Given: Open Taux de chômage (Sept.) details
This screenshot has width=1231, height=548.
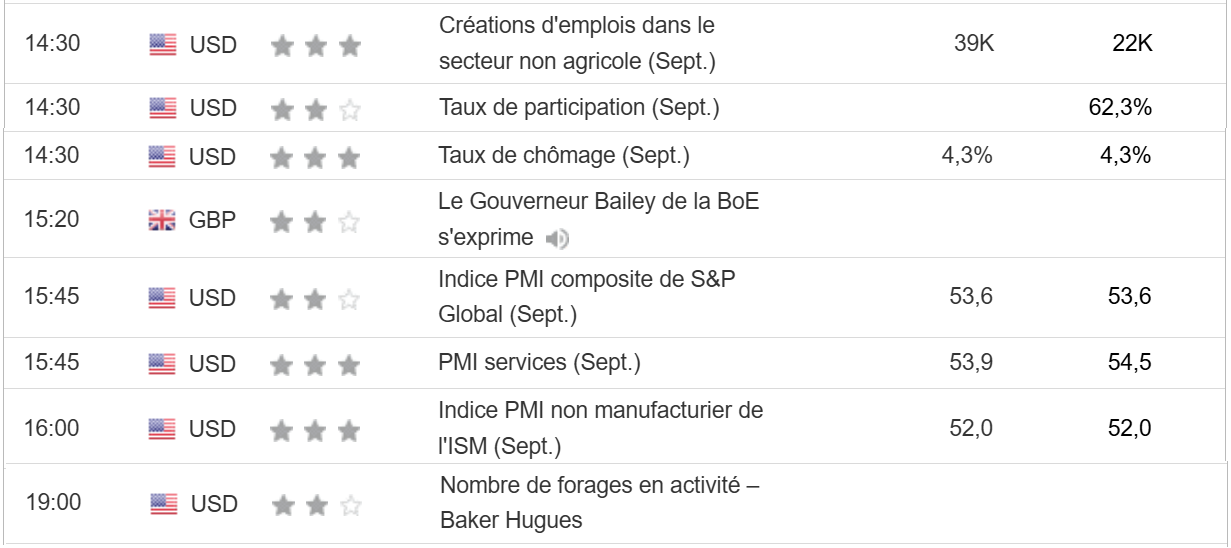Looking at the screenshot, I should click(563, 156).
